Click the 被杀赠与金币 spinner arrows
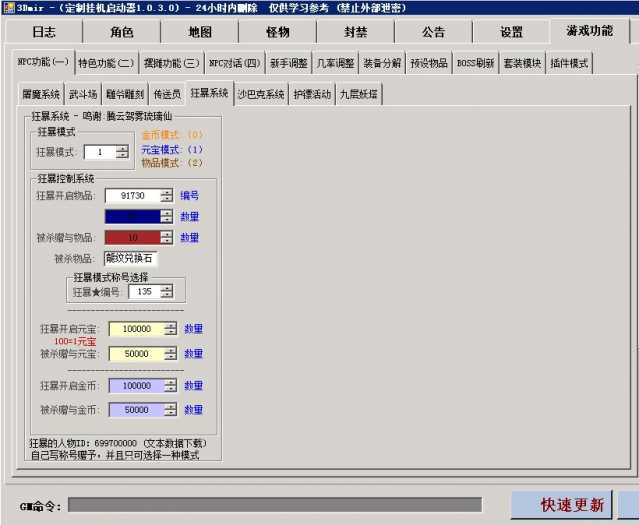This screenshot has width=639, height=525. click(x=170, y=410)
